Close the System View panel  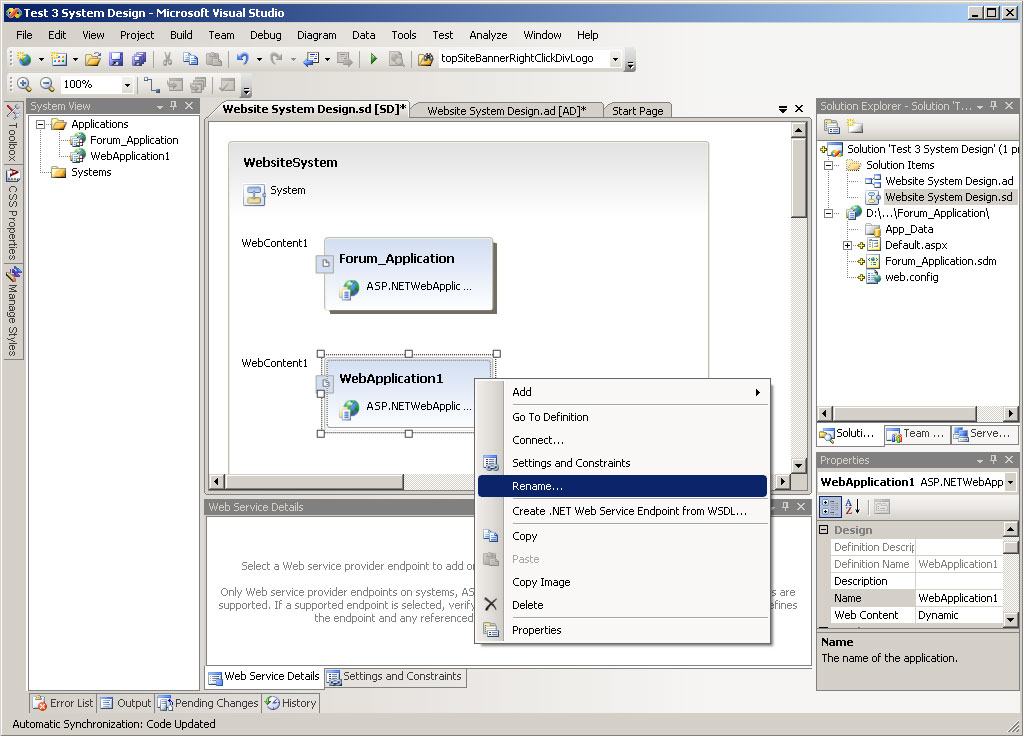point(189,106)
